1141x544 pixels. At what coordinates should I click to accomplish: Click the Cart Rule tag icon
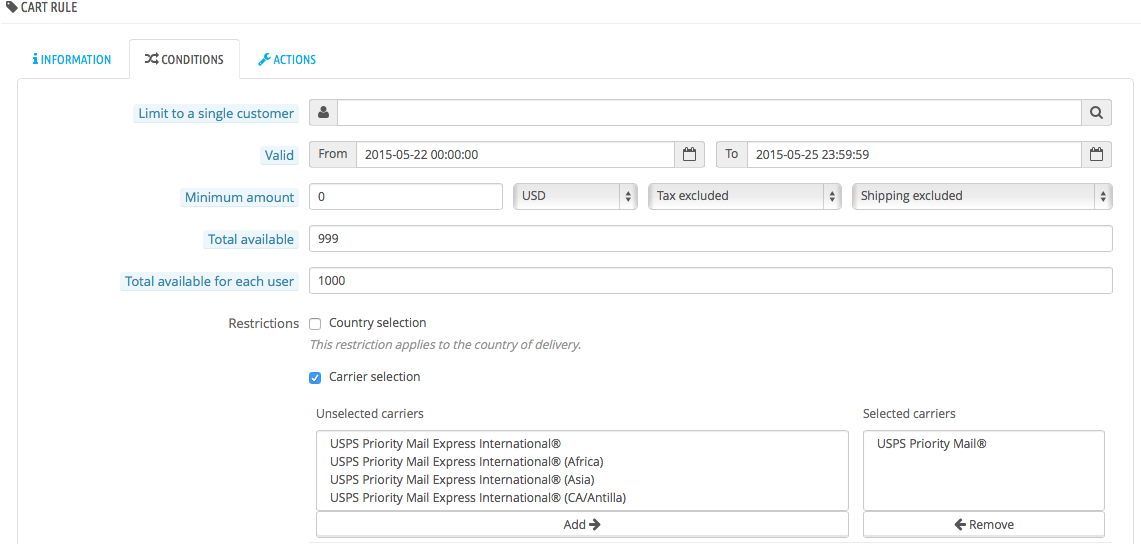point(12,7)
